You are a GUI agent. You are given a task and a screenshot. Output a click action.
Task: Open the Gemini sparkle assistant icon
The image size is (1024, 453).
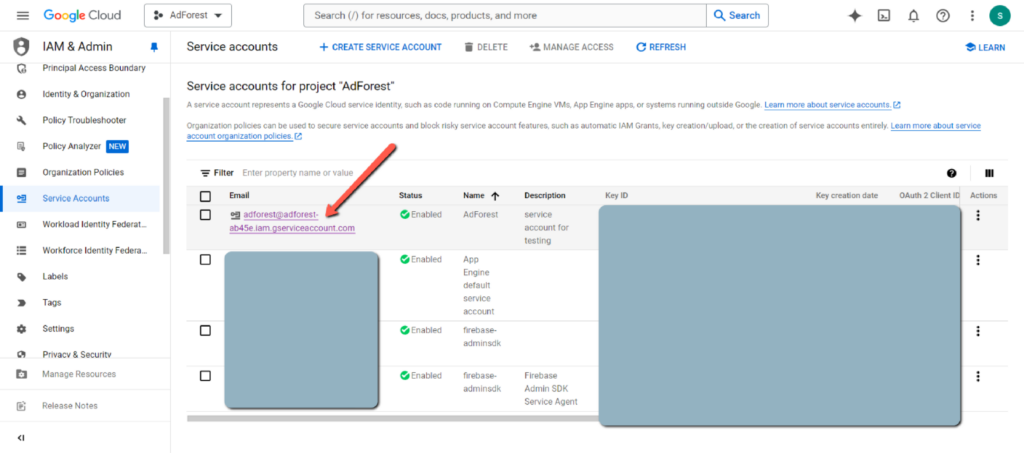pos(854,16)
